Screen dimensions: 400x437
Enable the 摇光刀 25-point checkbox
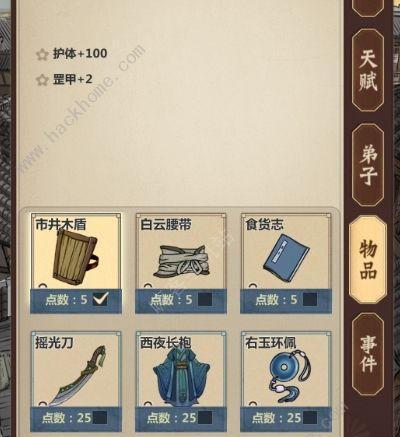pyautogui.click(x=100, y=417)
